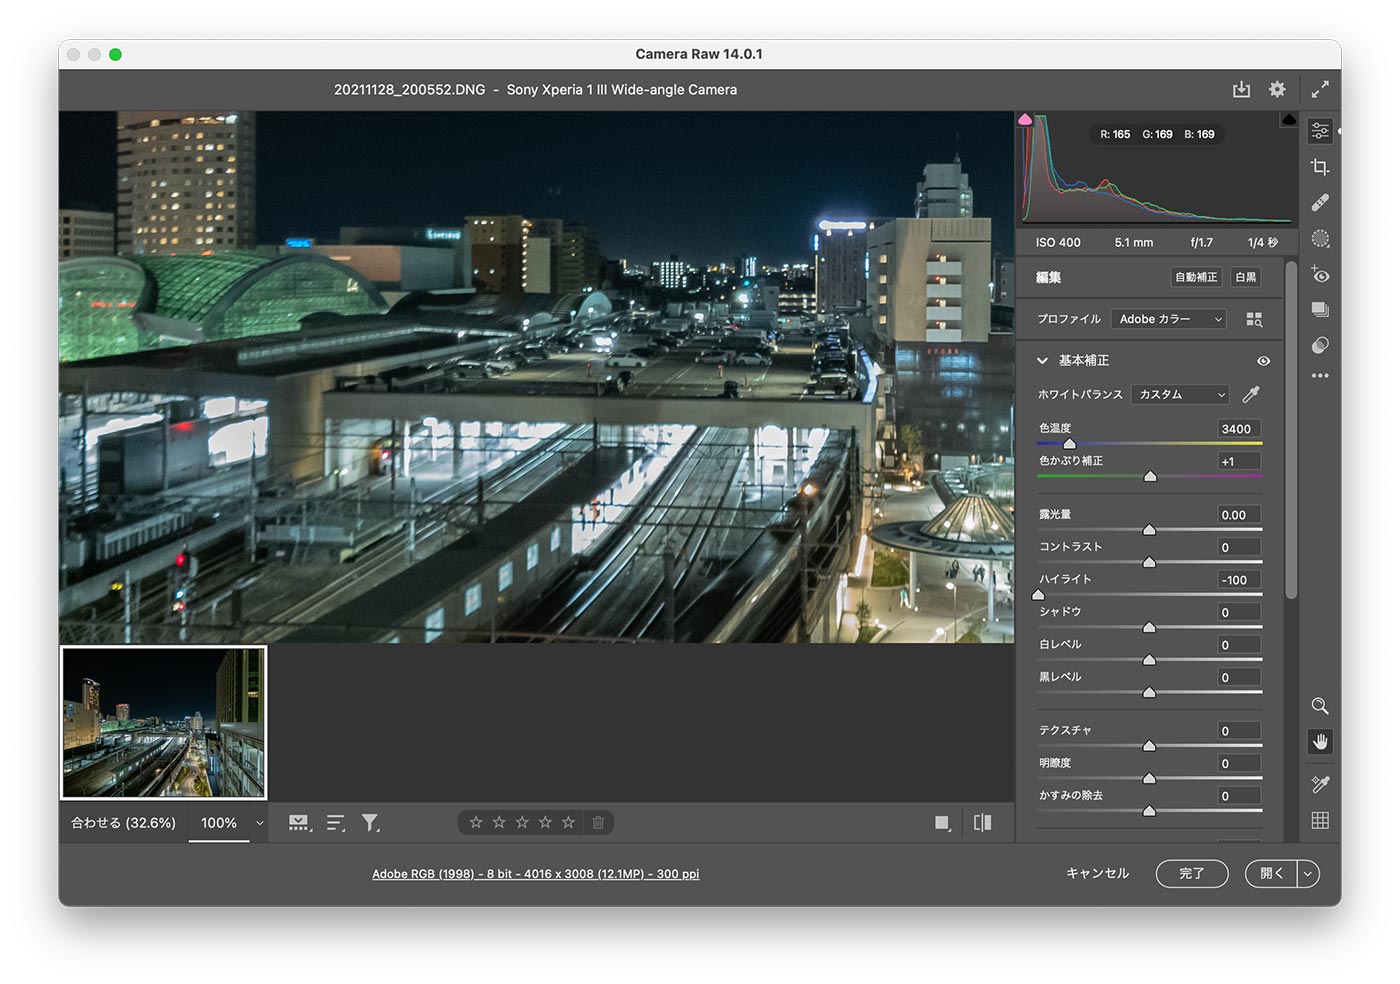Select the Crop and Rotate tool
The width and height of the screenshot is (1400, 984).
1320,167
